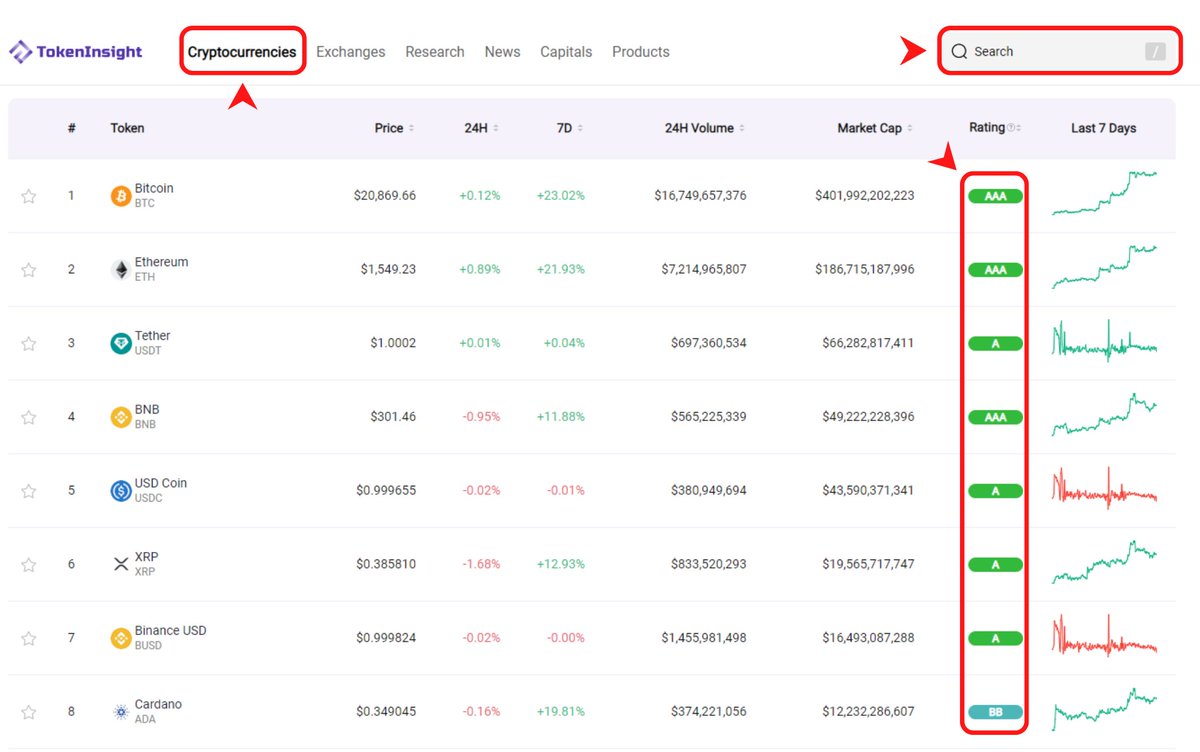The height and width of the screenshot is (752, 1200).
Task: Sort by Rating column
Action: point(994,128)
